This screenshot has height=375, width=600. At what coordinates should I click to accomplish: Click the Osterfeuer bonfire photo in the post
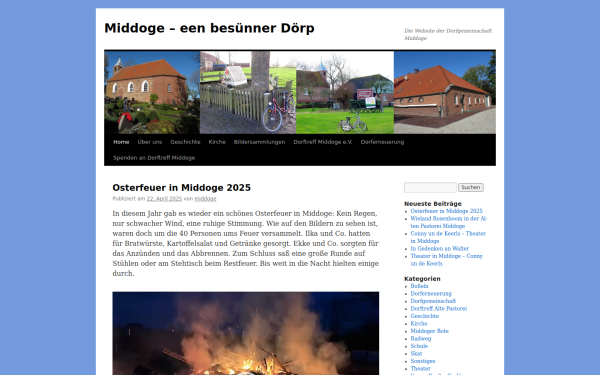[x=246, y=333]
